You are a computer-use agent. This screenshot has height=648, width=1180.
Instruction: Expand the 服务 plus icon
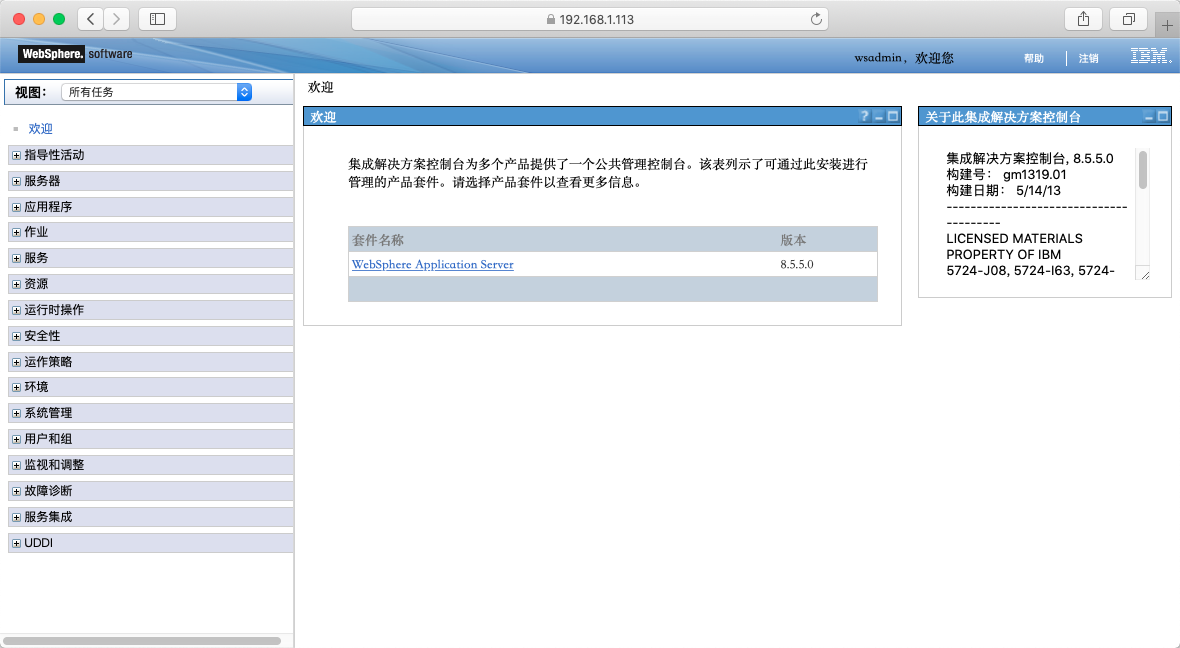(x=17, y=258)
